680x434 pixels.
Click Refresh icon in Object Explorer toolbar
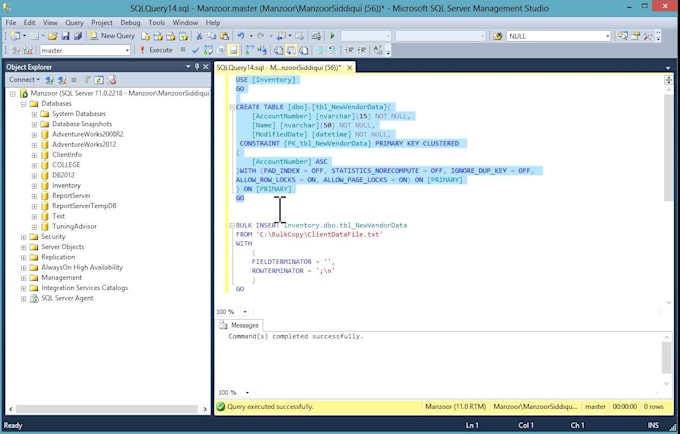pyautogui.click(x=99, y=80)
